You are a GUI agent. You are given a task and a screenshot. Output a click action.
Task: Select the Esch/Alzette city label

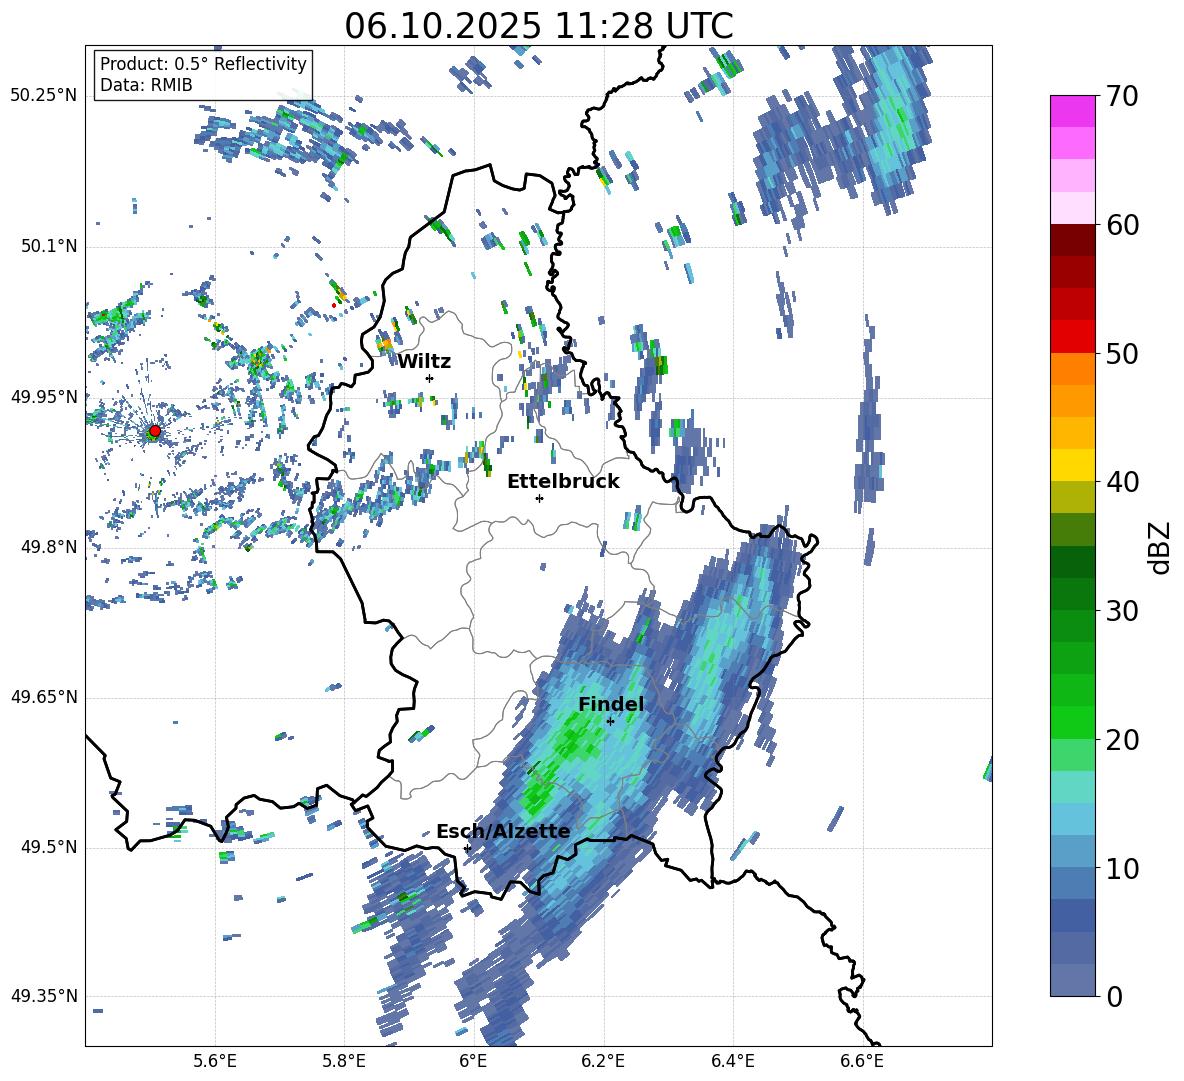coord(503,832)
